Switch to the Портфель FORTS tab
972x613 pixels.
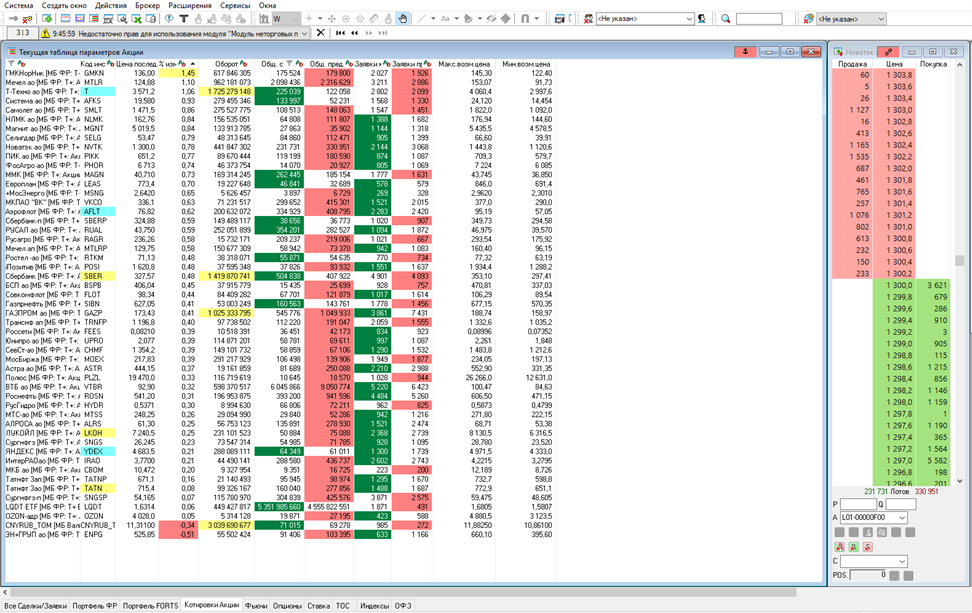pyautogui.click(x=150, y=606)
